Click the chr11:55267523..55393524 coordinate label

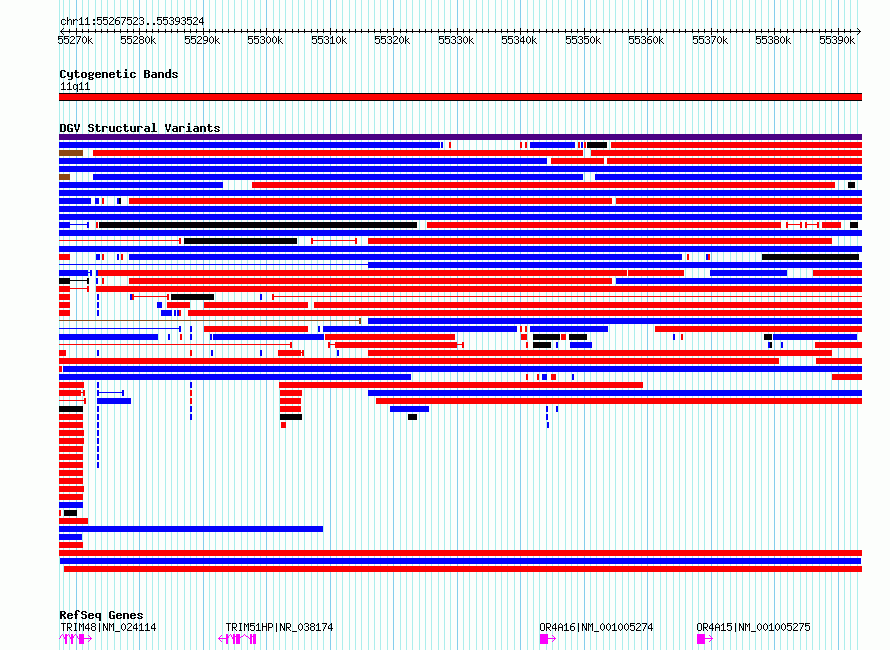(x=132, y=22)
